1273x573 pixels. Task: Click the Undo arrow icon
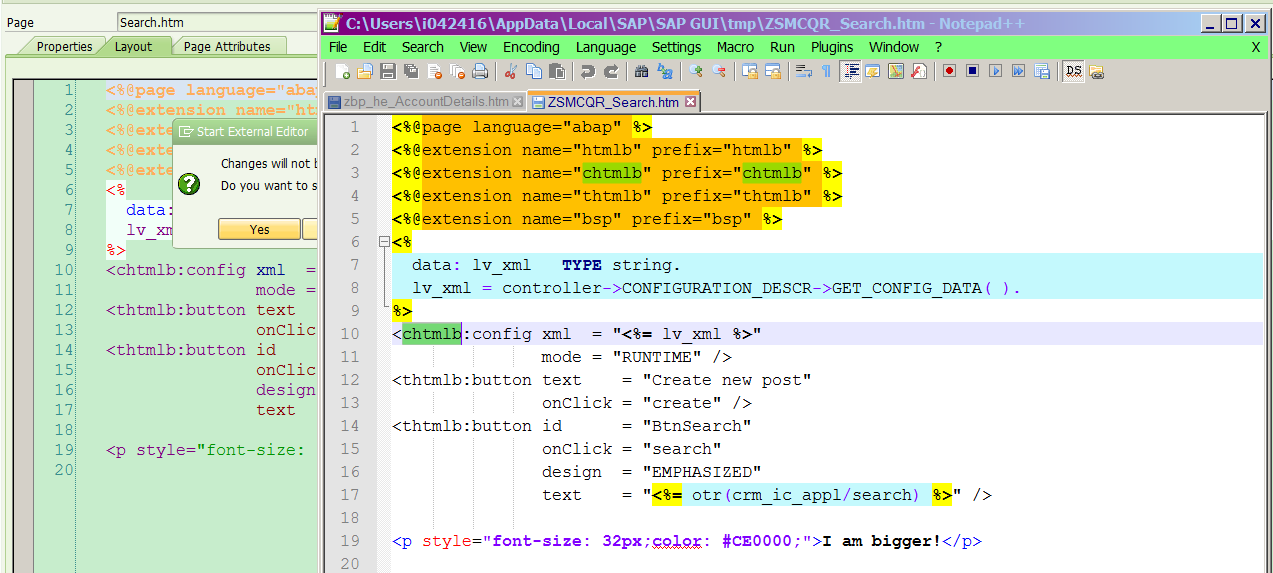pos(588,71)
